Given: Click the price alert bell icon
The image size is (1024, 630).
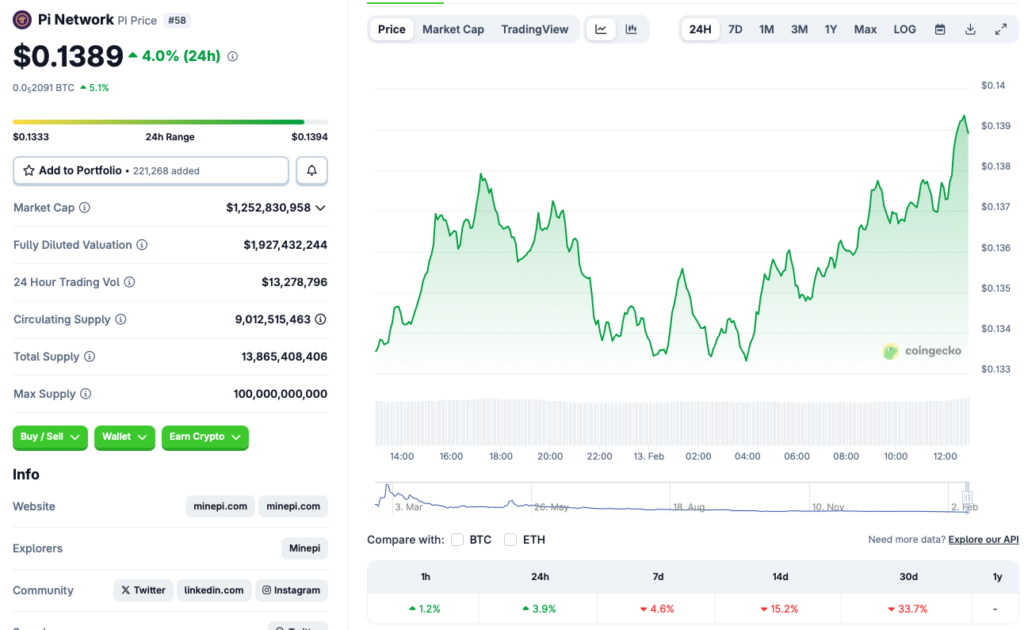Looking at the screenshot, I should coord(311,171).
